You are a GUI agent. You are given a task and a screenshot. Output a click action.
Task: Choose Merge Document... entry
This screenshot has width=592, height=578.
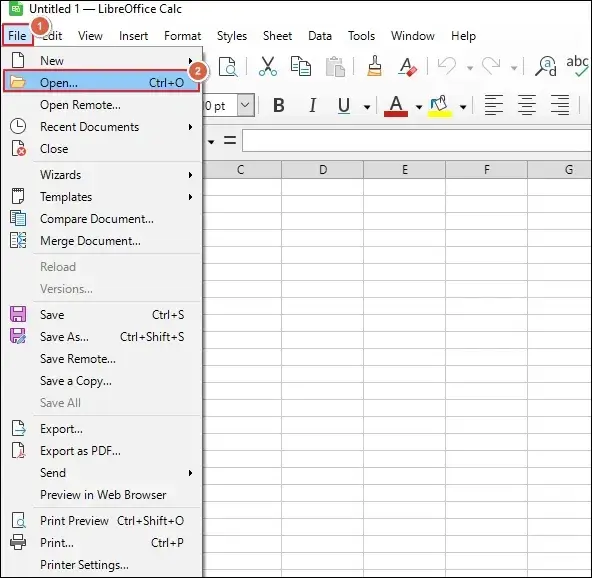102,241
